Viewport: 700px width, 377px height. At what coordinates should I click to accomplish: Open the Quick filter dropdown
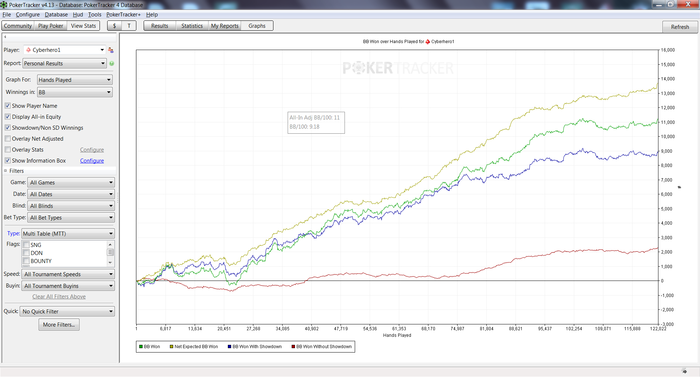click(x=67, y=311)
